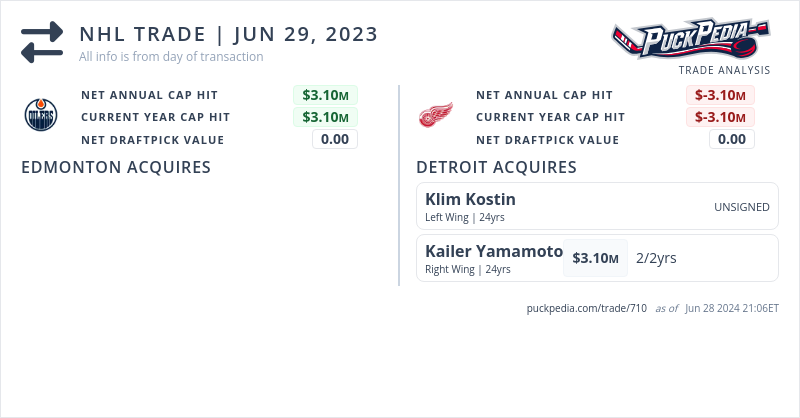Click the Detroit Red Wings logo
The width and height of the screenshot is (800, 418).
pos(435,116)
